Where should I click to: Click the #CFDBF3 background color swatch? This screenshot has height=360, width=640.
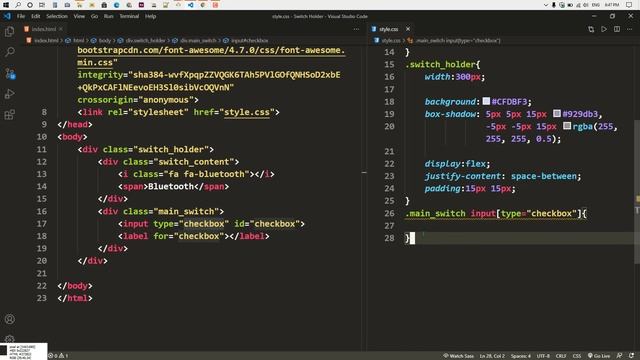coord(486,101)
